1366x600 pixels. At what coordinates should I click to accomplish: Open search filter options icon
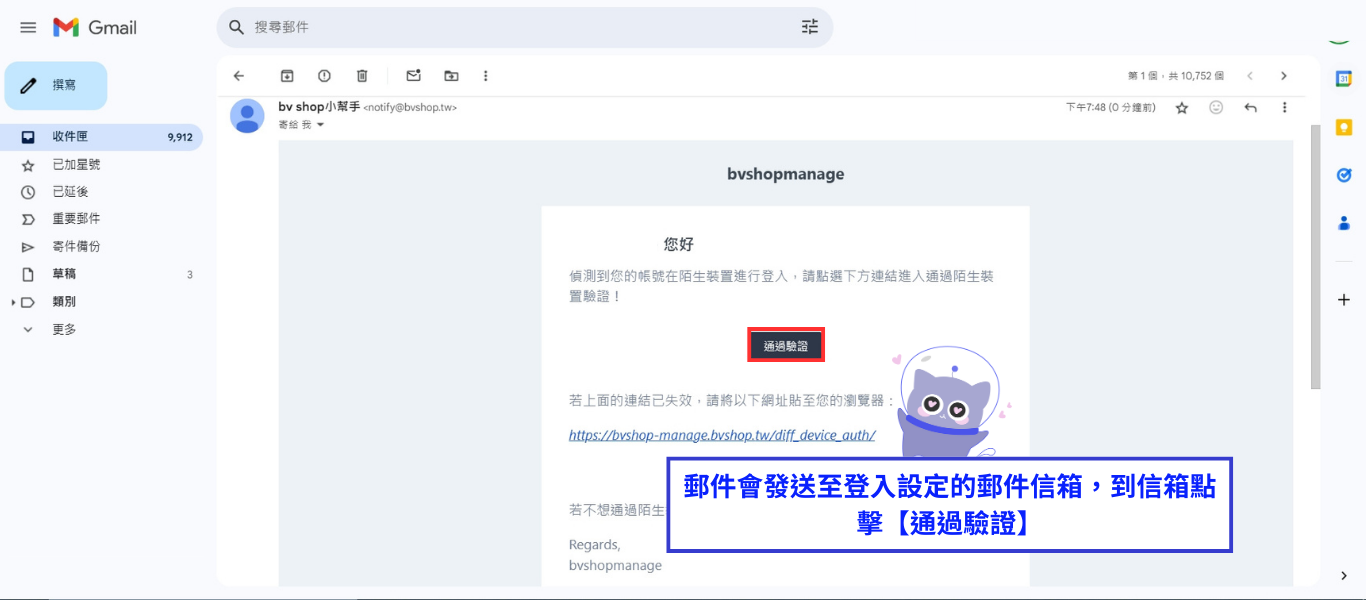click(x=810, y=27)
